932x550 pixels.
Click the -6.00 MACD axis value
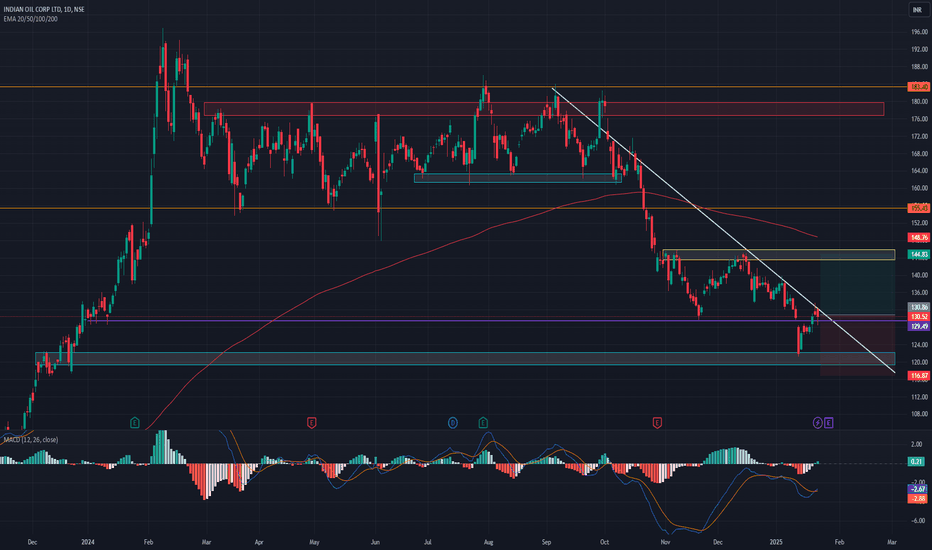tap(917, 520)
